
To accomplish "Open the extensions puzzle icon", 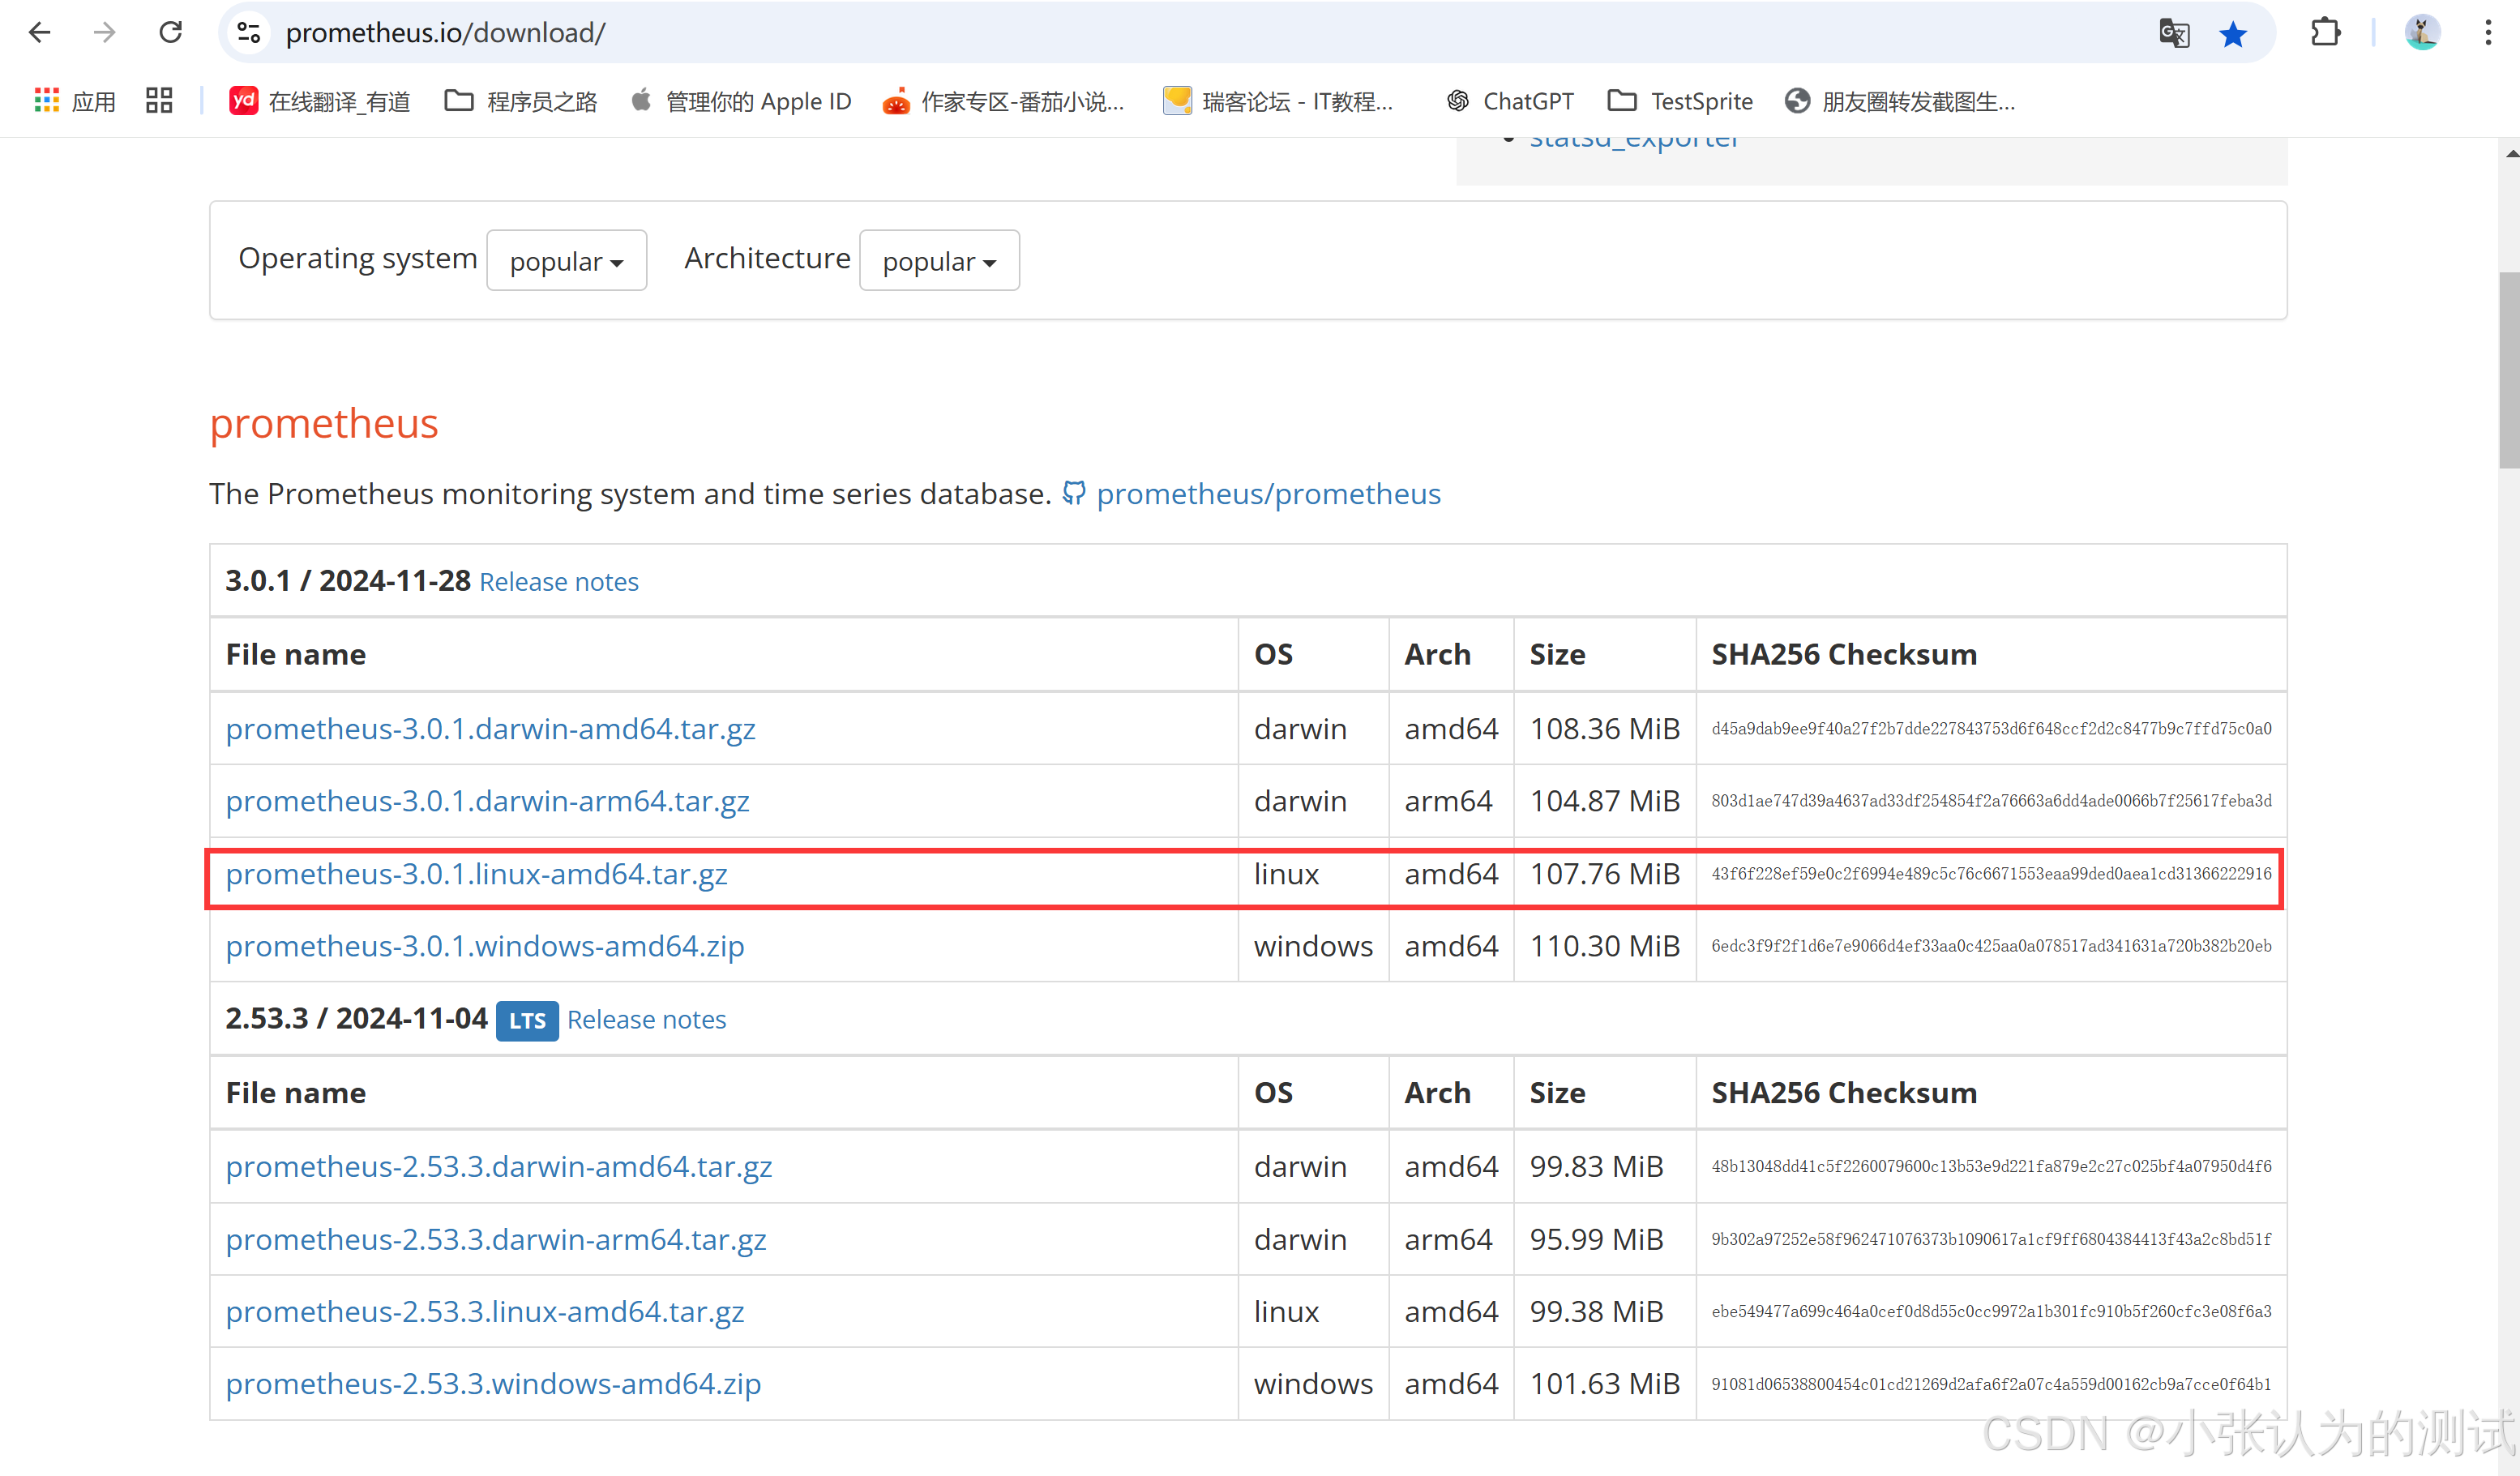I will coord(2325,33).
